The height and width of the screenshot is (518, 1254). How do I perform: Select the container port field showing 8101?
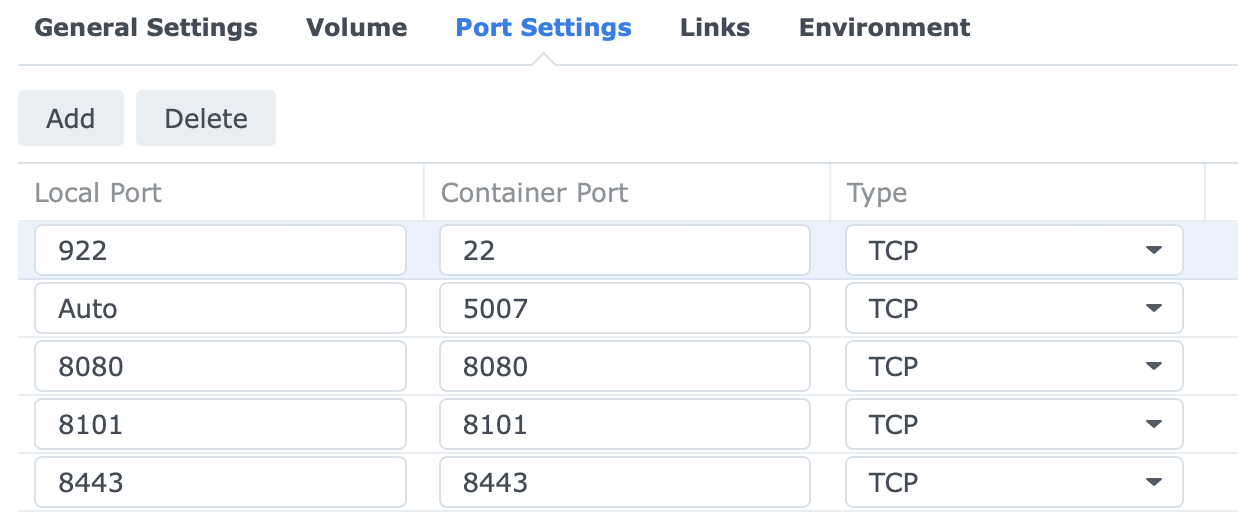coord(625,424)
